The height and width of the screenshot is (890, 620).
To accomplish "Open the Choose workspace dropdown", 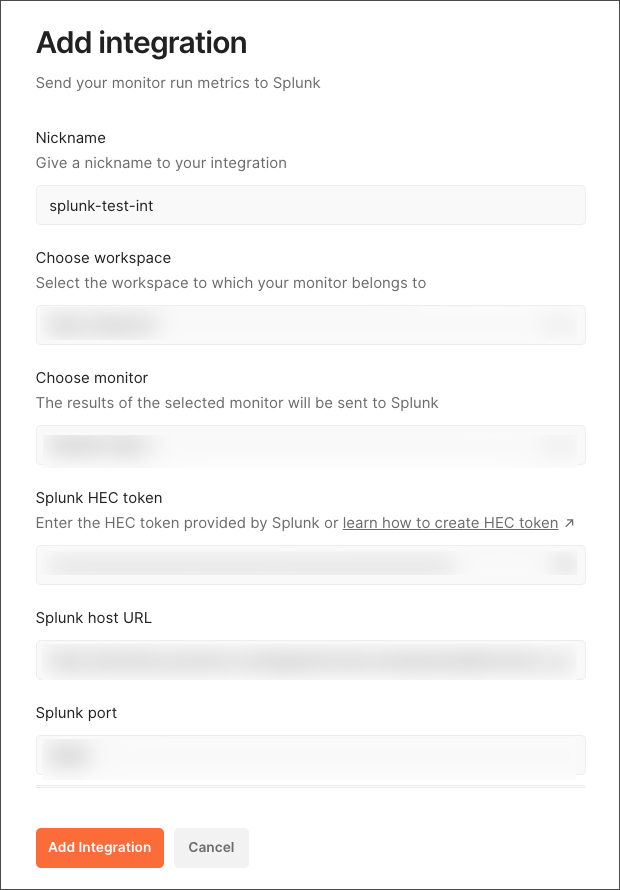I will (311, 325).
